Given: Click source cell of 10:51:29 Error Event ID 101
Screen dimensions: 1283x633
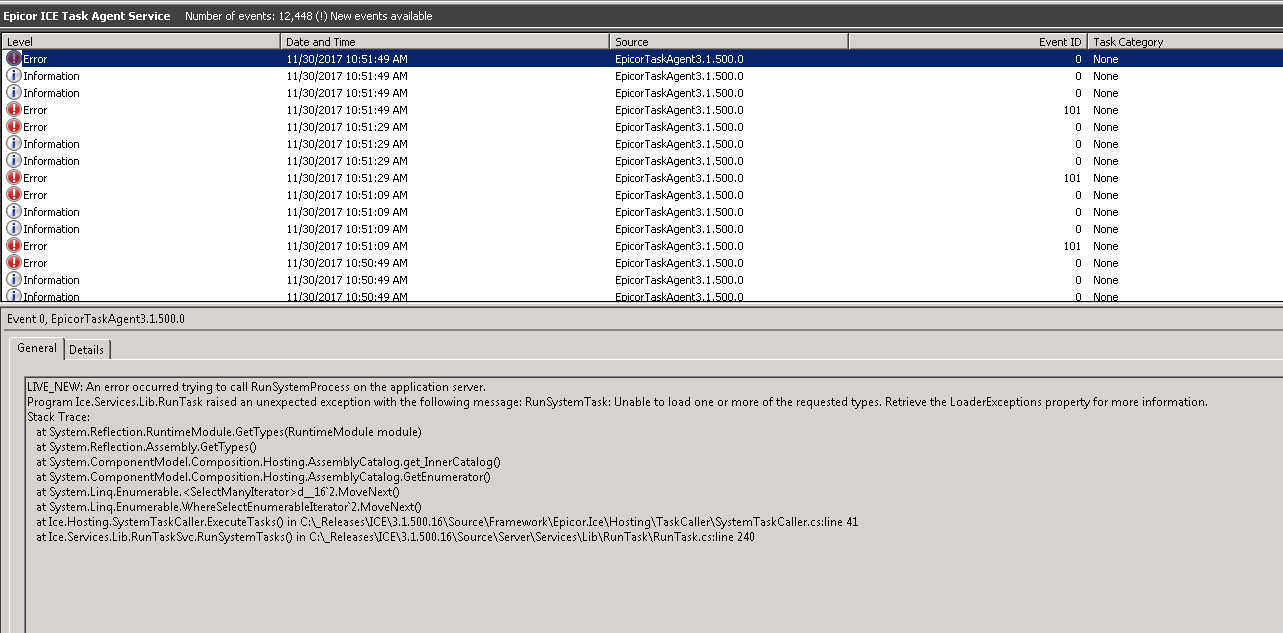Looking at the screenshot, I should (x=679, y=178).
